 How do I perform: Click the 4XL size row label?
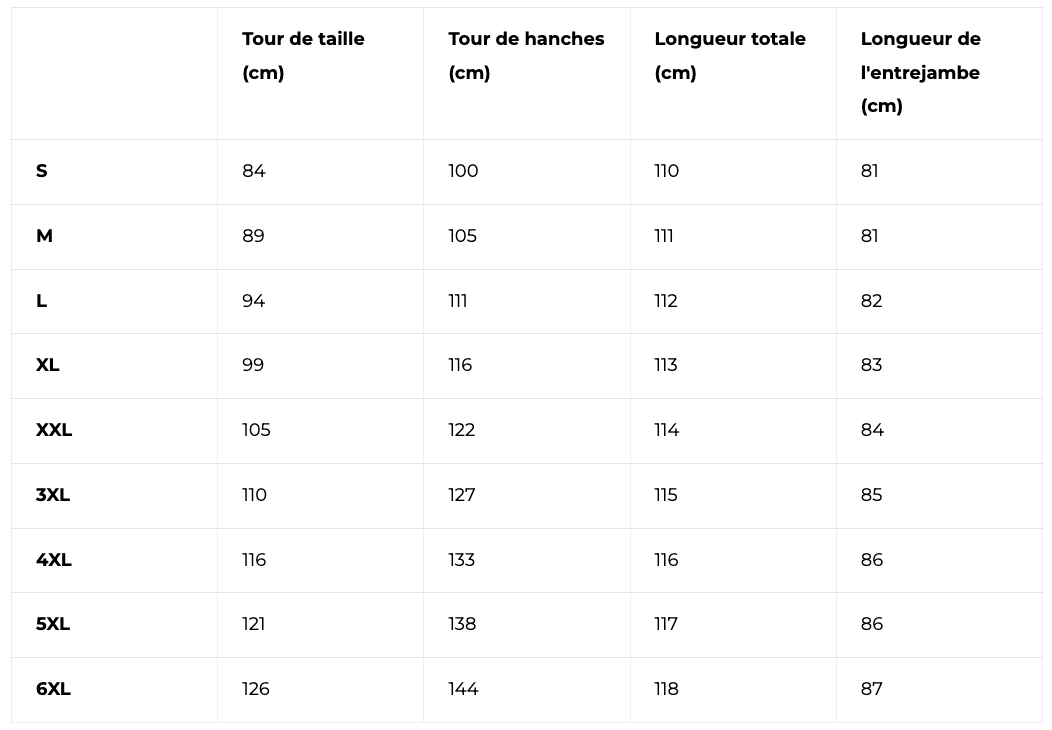54,560
